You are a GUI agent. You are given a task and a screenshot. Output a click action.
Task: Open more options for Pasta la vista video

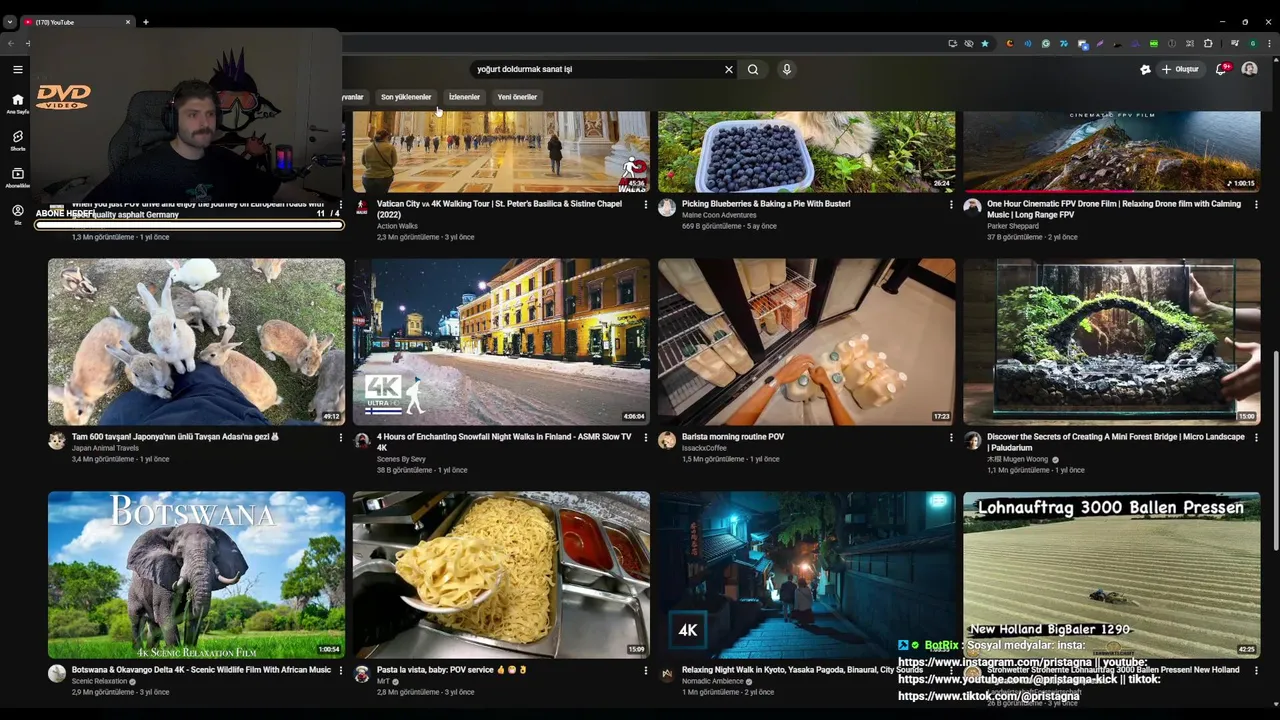pos(646,671)
